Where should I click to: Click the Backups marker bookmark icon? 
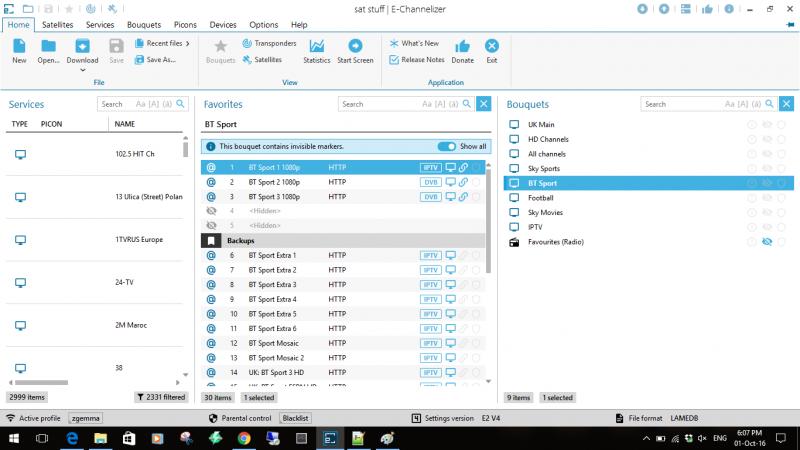click(211, 240)
